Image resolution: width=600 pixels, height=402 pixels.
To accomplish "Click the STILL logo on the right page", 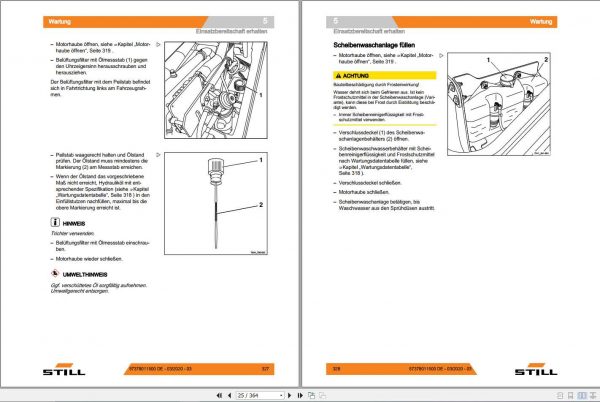I will click(536, 369).
